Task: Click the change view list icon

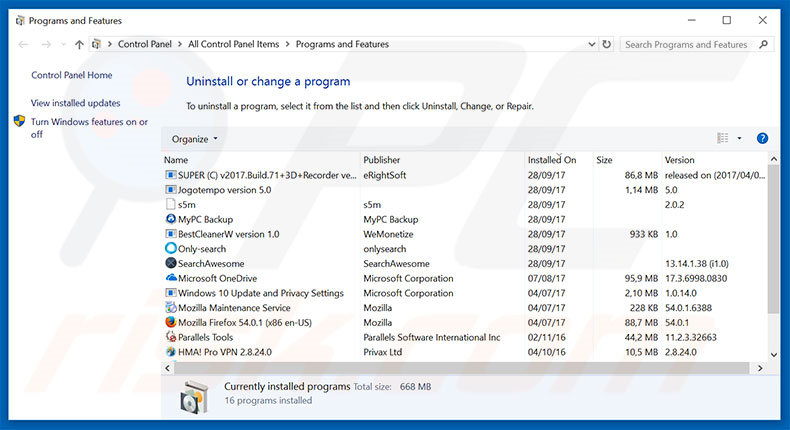Action: pos(722,138)
